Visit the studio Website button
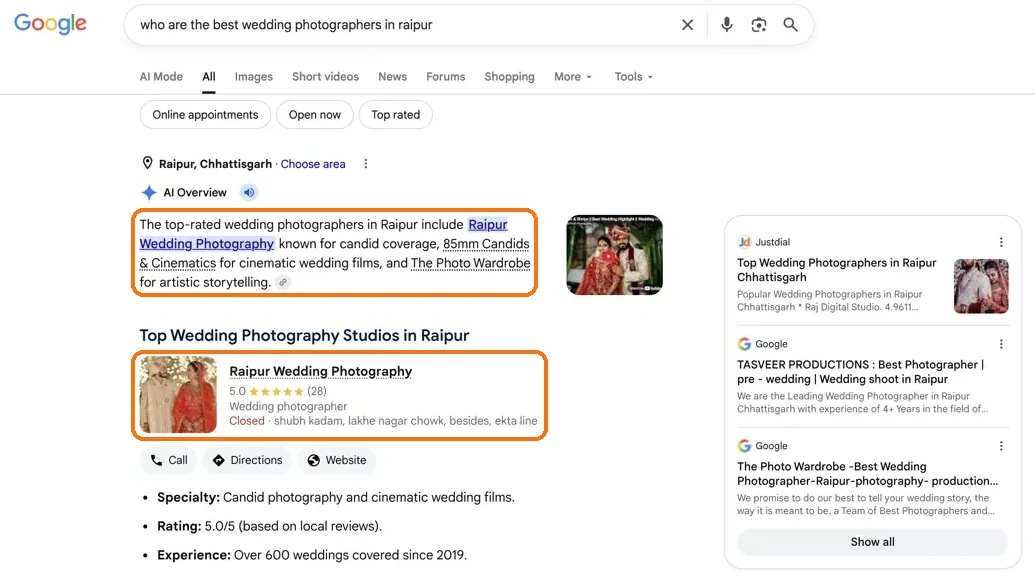 [x=337, y=460]
